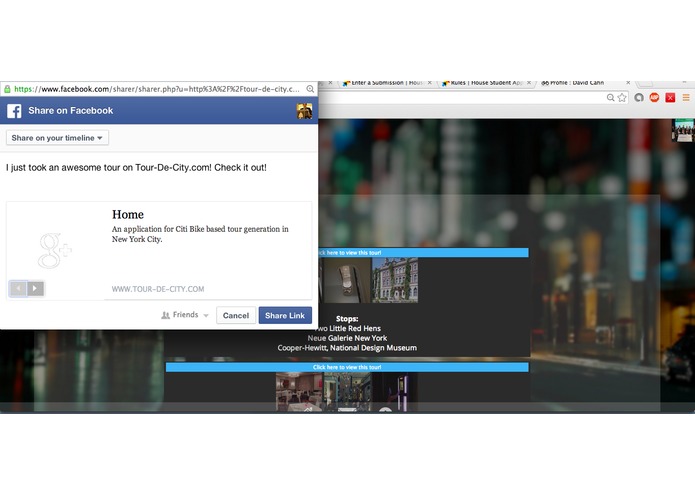695x494 pixels.
Task: Click the profile picture in Share on Facebook header
Action: tap(304, 111)
